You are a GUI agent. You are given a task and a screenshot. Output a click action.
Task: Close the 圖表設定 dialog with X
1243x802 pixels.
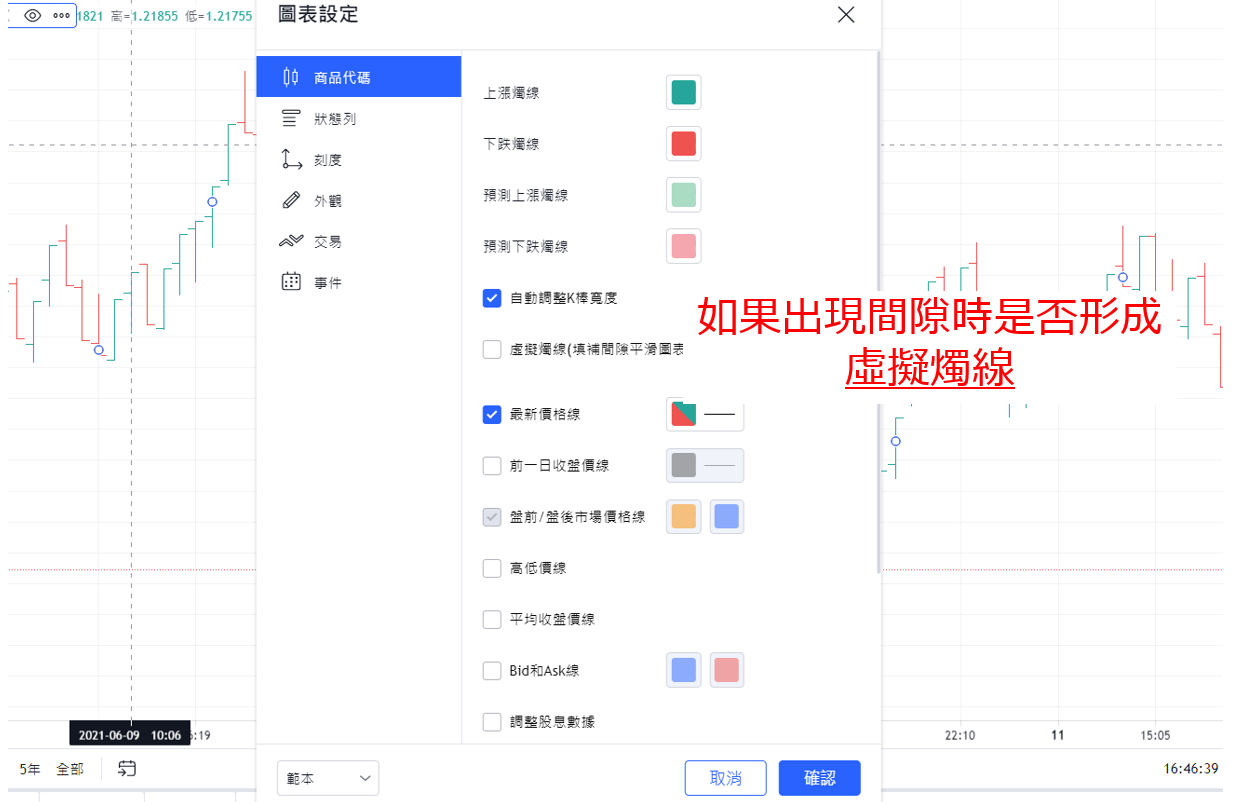[846, 14]
